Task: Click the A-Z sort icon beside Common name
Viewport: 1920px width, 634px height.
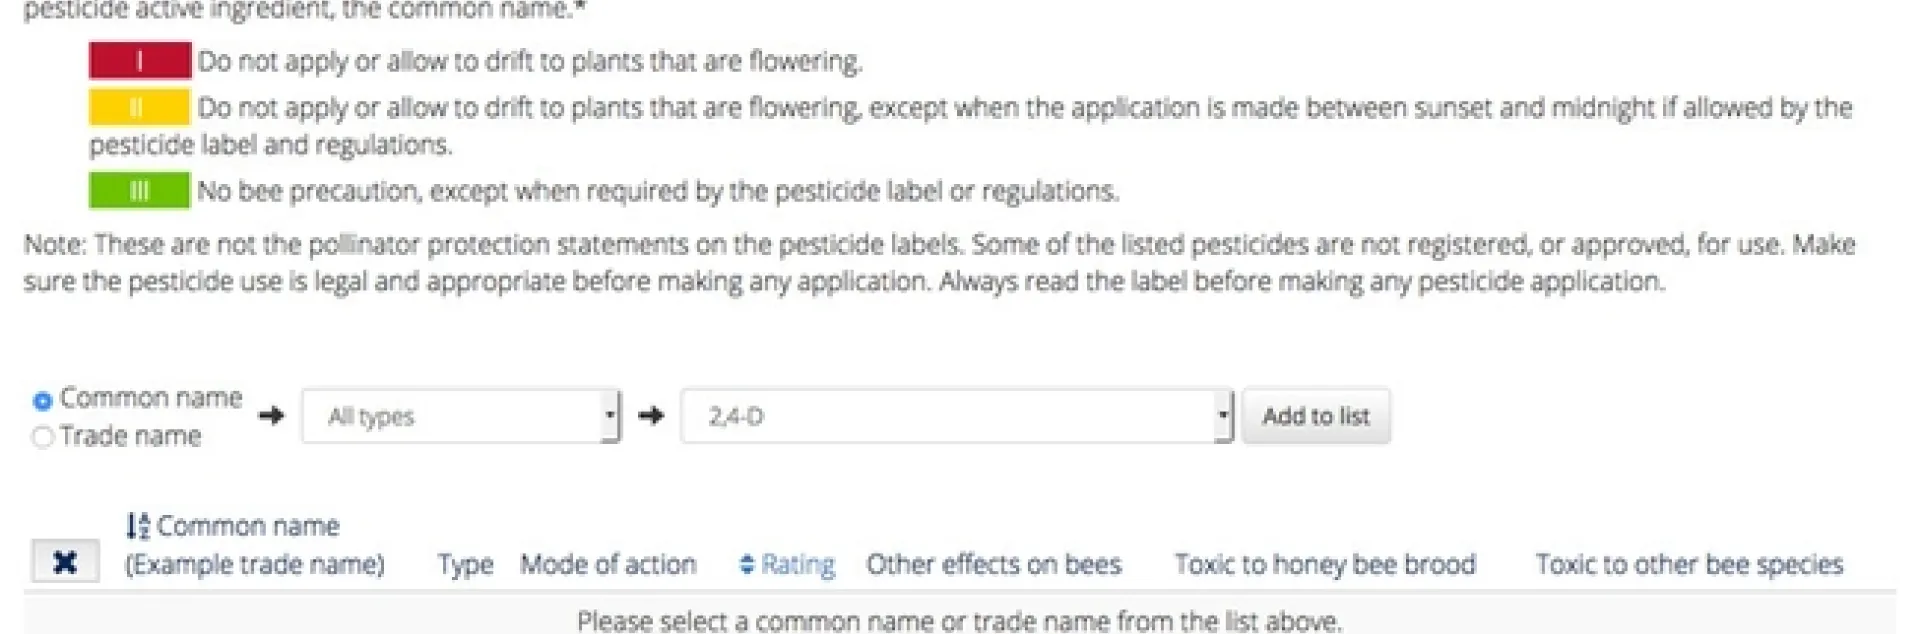Action: [x=139, y=524]
